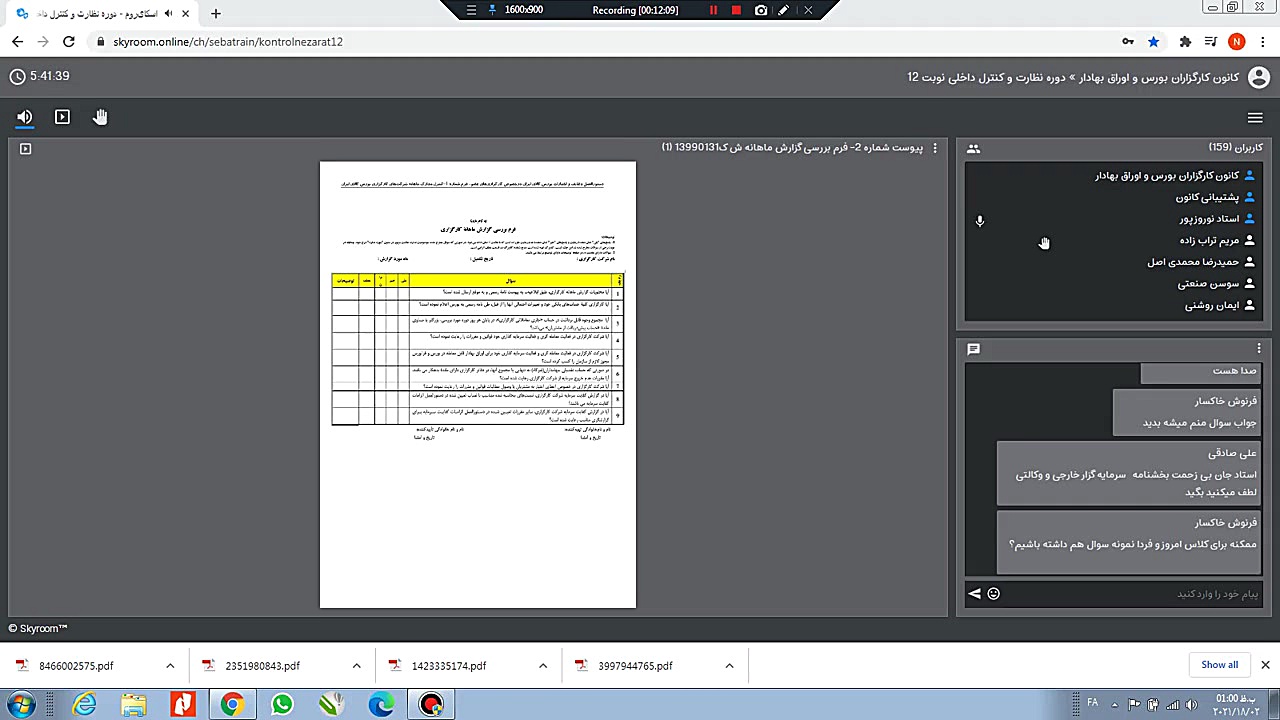Screen dimensions: 1280x720
Task: Click the raise hand icon
Action: point(100,117)
